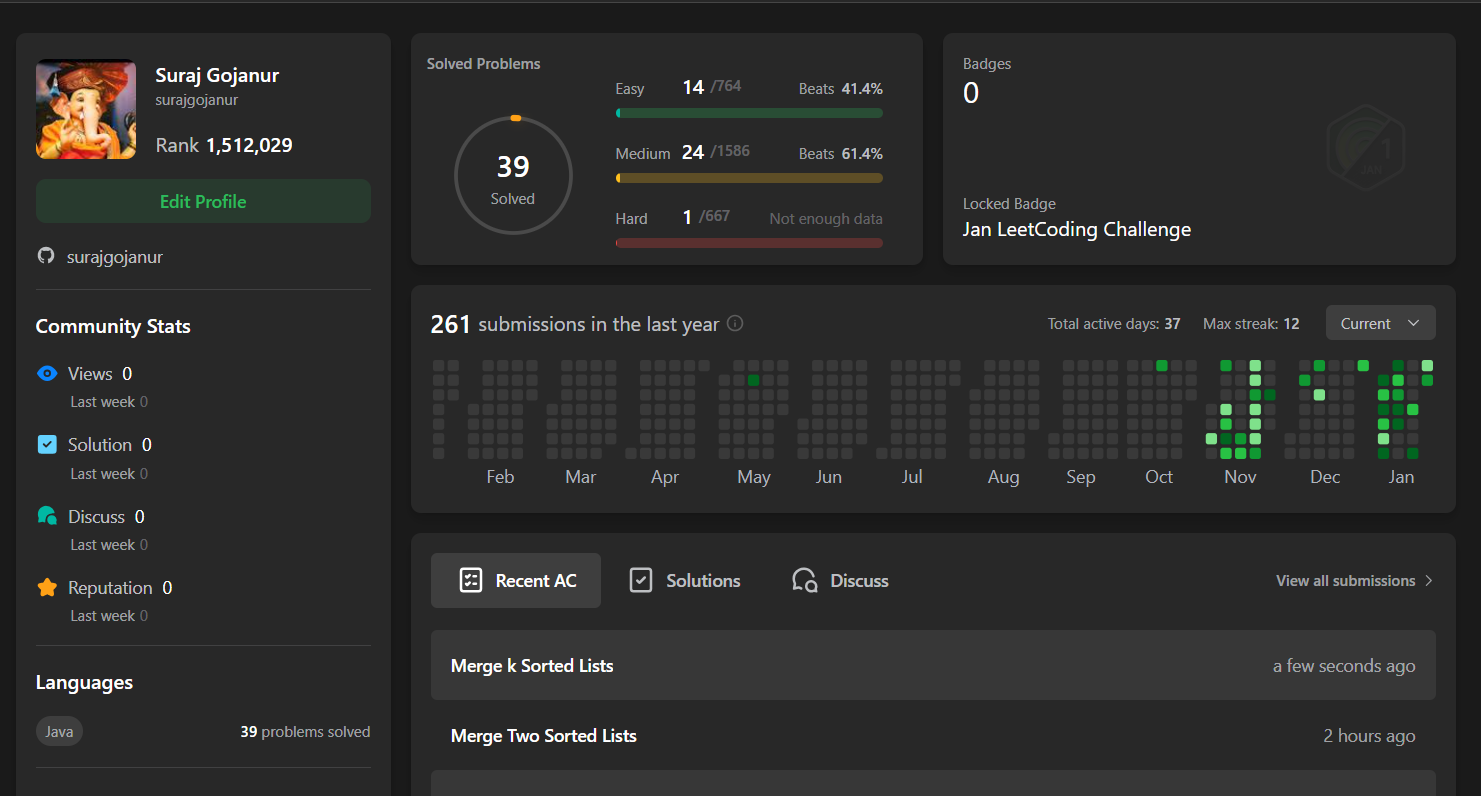Open the Current year dropdown
Image resolution: width=1481 pixels, height=796 pixels.
coord(1380,323)
